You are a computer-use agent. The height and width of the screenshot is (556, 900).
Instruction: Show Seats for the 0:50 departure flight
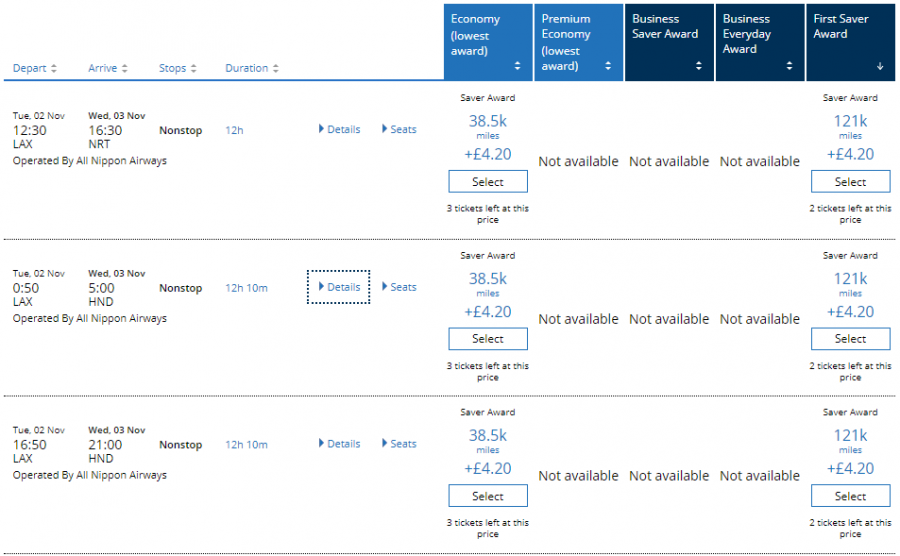pos(400,287)
